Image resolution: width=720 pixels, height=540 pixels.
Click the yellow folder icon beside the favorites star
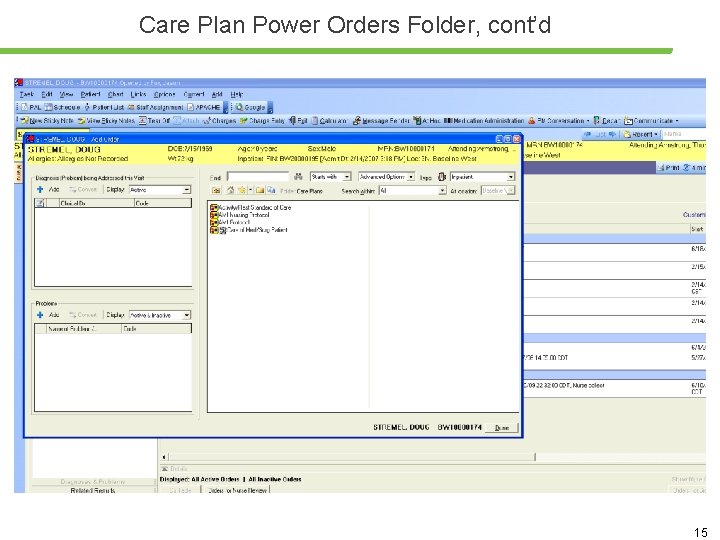(260, 190)
